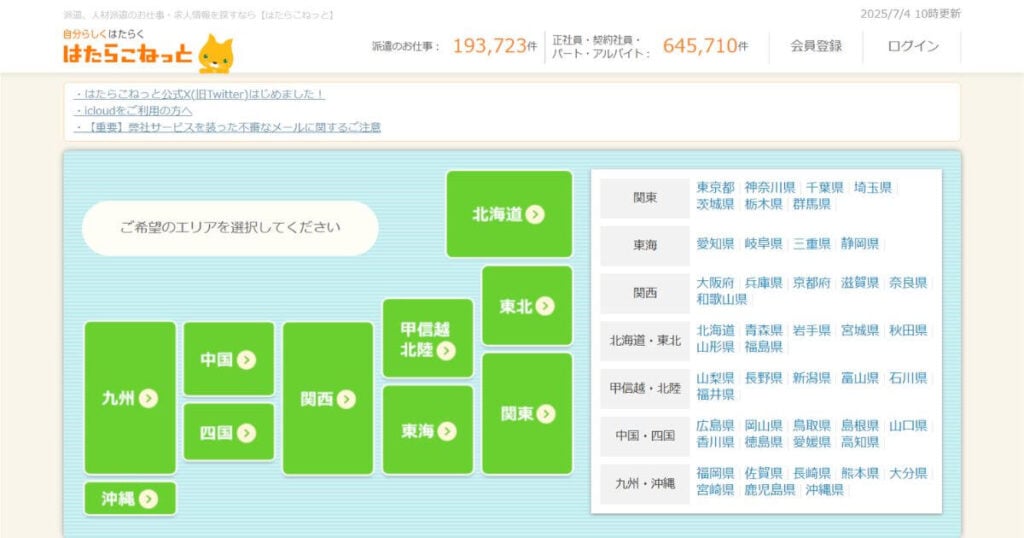Click the ログイン login link
This screenshot has height=538, width=1024.
tap(912, 46)
